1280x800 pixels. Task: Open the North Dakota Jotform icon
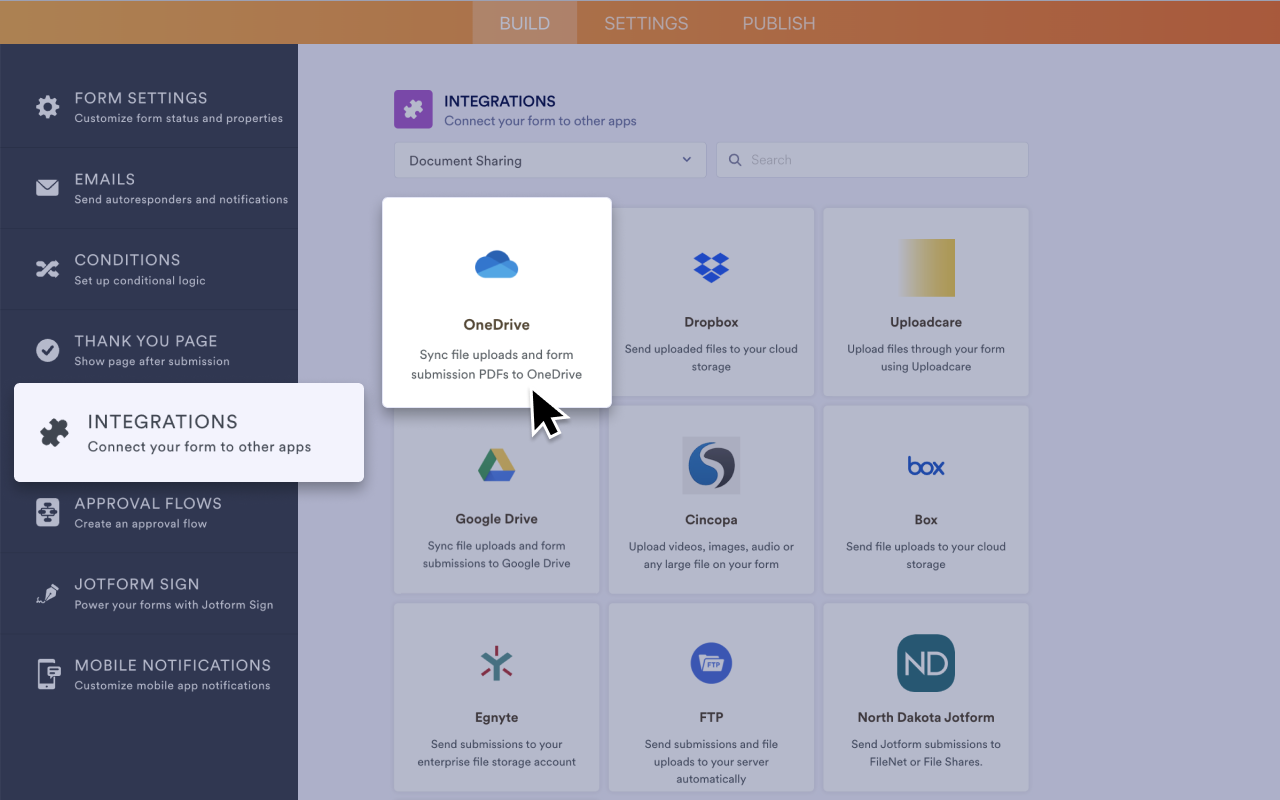[x=925, y=662]
